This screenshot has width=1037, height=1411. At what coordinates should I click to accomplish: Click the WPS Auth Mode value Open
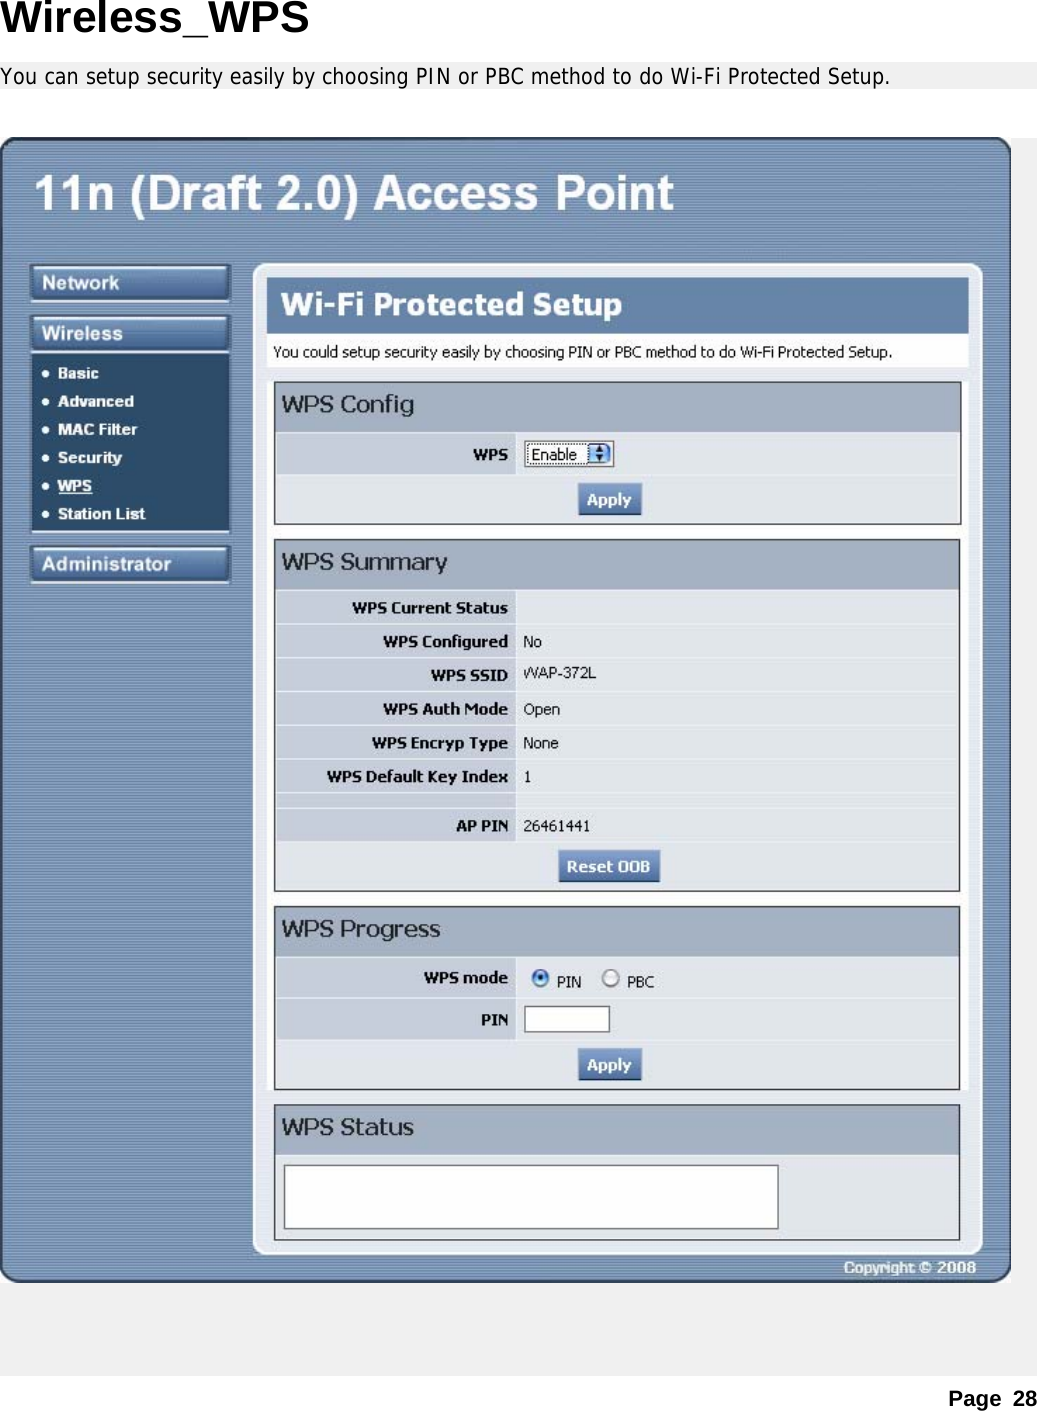point(541,709)
